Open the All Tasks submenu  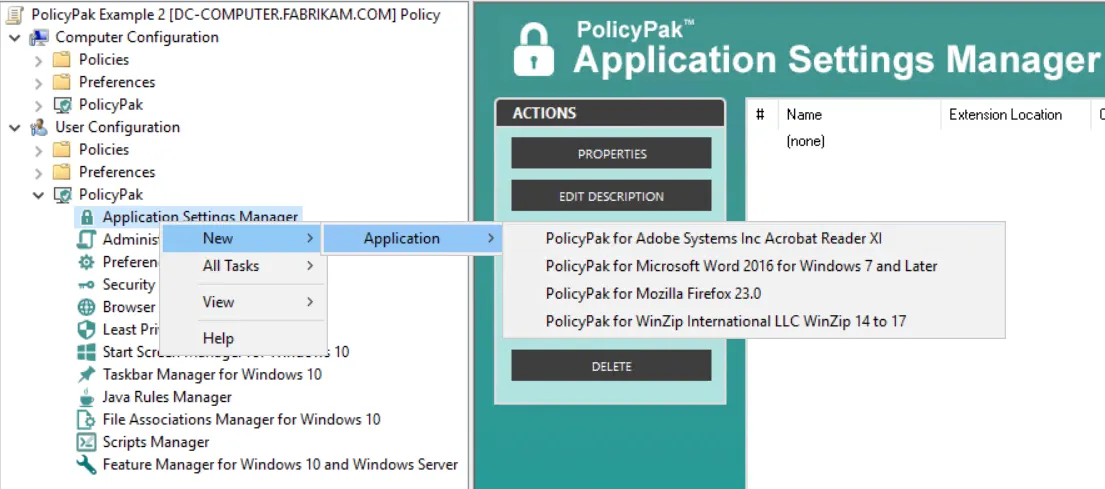pos(242,266)
